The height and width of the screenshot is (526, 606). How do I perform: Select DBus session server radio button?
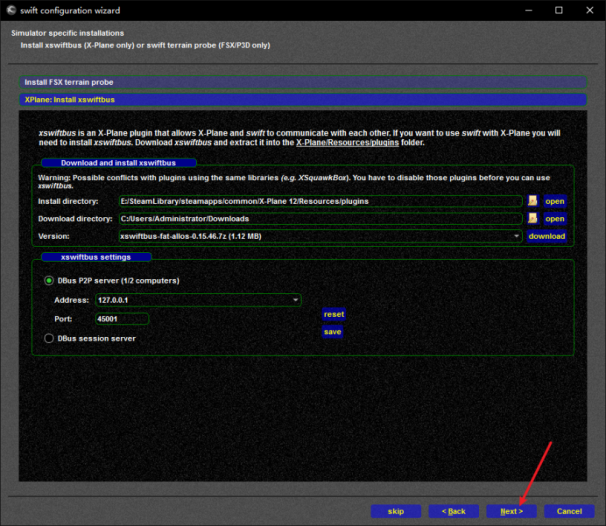click(x=49, y=339)
